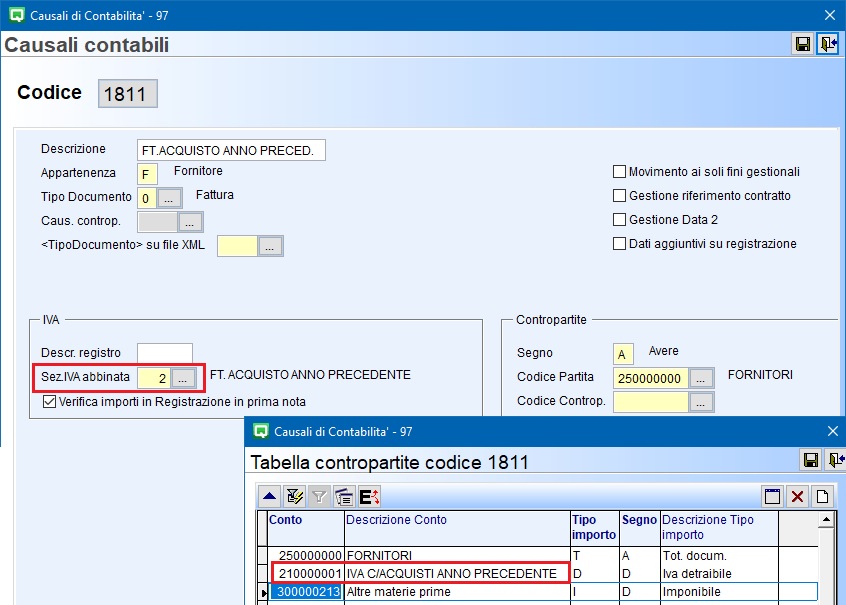Edit the Descrizione field FT.ACQUISTO ANNO PRECED.

(231, 150)
